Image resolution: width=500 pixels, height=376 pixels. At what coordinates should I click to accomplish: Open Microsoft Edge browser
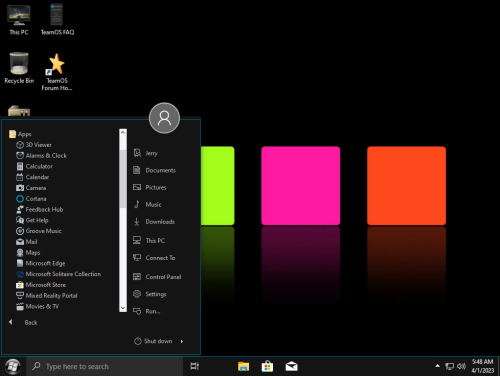click(x=41, y=263)
